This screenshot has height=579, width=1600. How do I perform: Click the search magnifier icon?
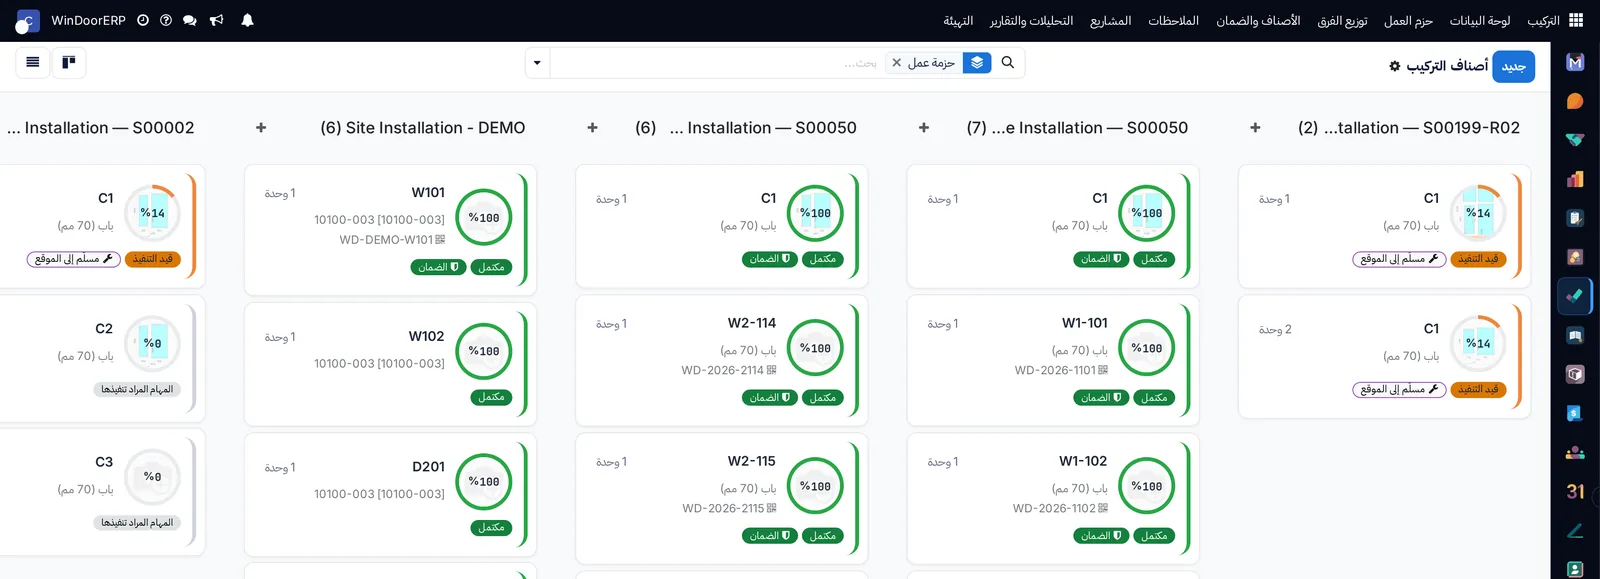(x=1008, y=62)
